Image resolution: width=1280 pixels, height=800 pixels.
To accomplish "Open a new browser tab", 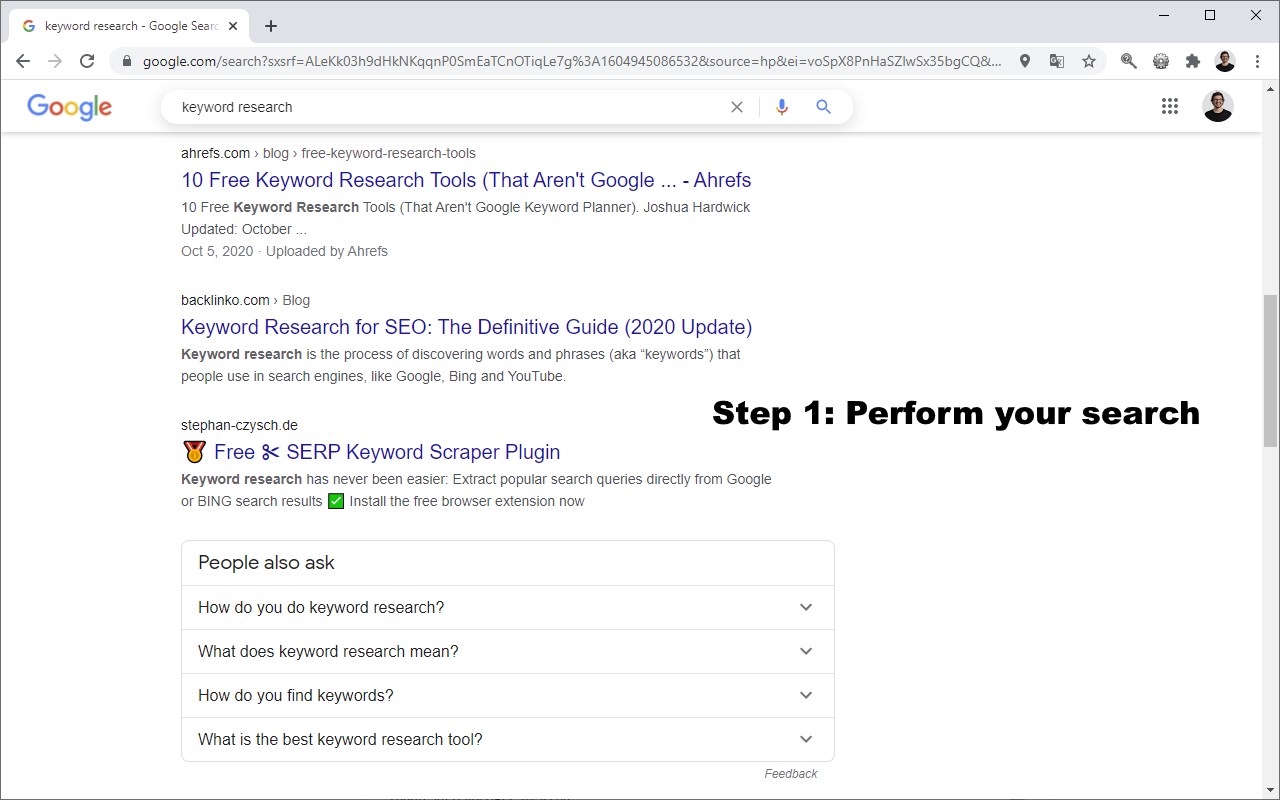I will point(271,26).
